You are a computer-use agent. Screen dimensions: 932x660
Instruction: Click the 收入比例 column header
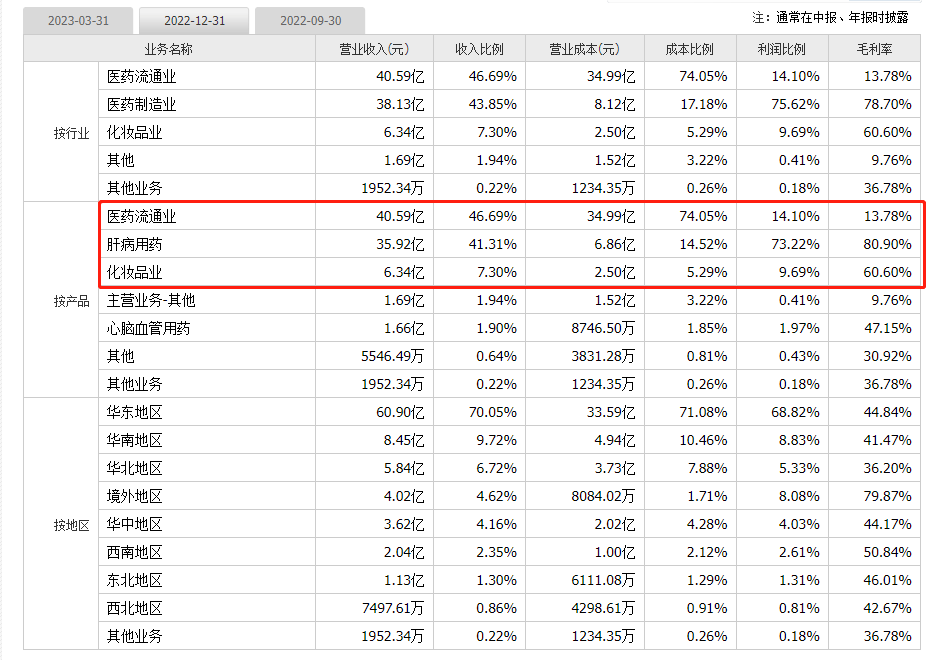tap(479, 49)
